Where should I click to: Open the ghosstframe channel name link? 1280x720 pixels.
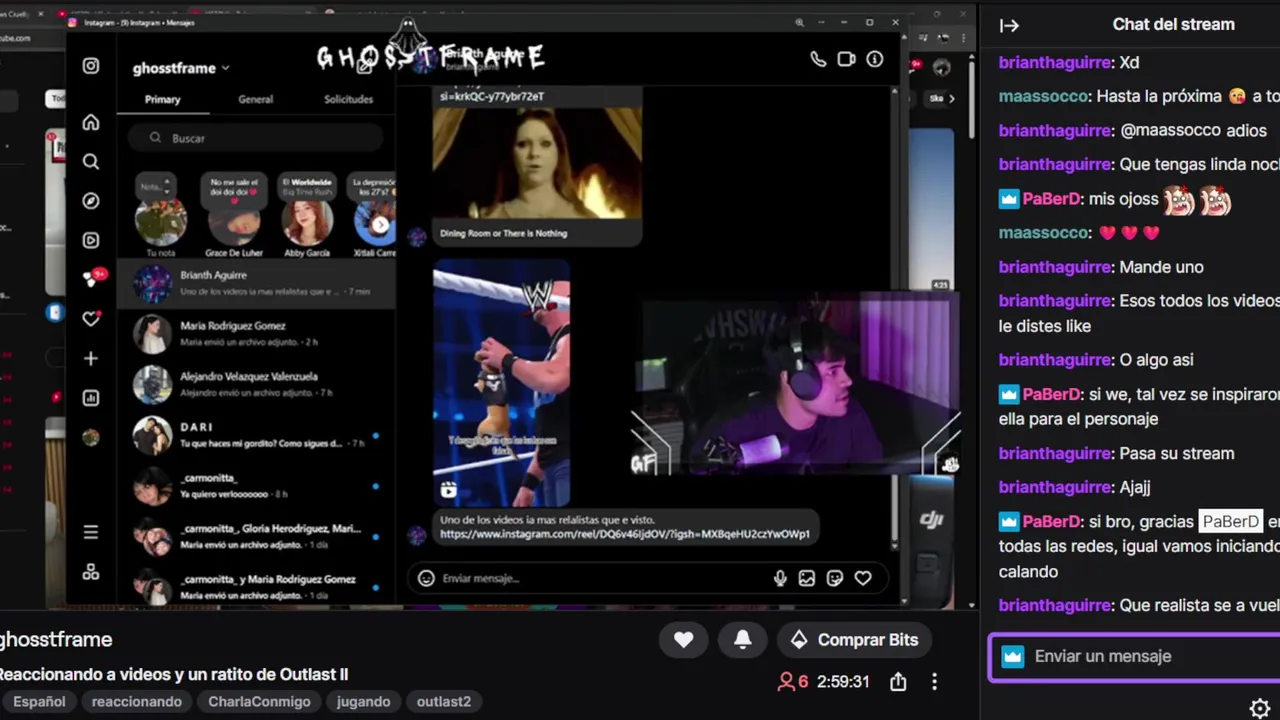pyautogui.click(x=55, y=640)
